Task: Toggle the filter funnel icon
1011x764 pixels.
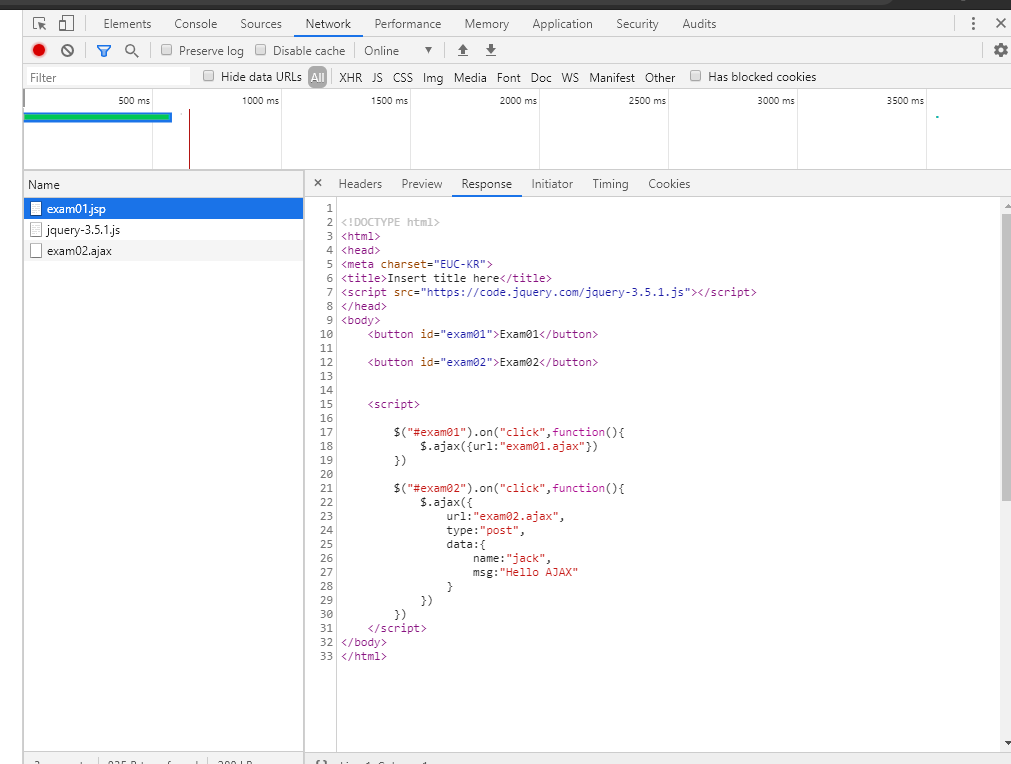Action: 104,50
